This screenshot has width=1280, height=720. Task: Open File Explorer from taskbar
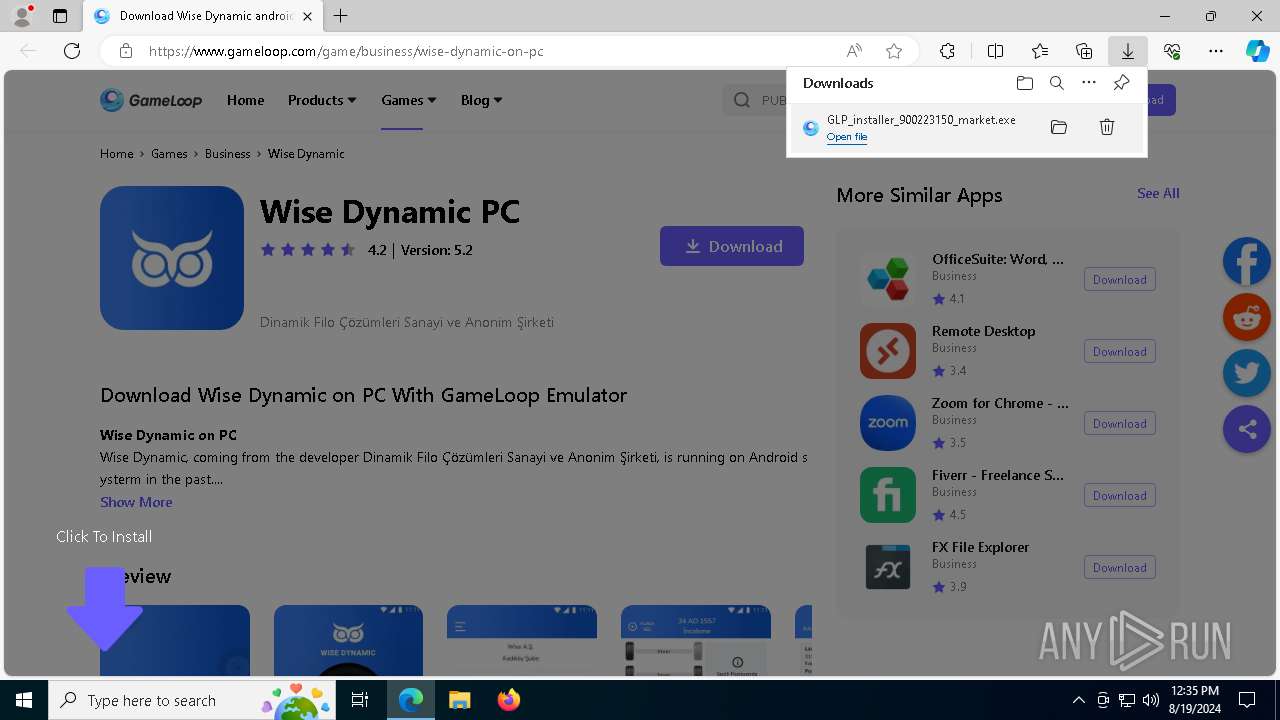(x=459, y=700)
